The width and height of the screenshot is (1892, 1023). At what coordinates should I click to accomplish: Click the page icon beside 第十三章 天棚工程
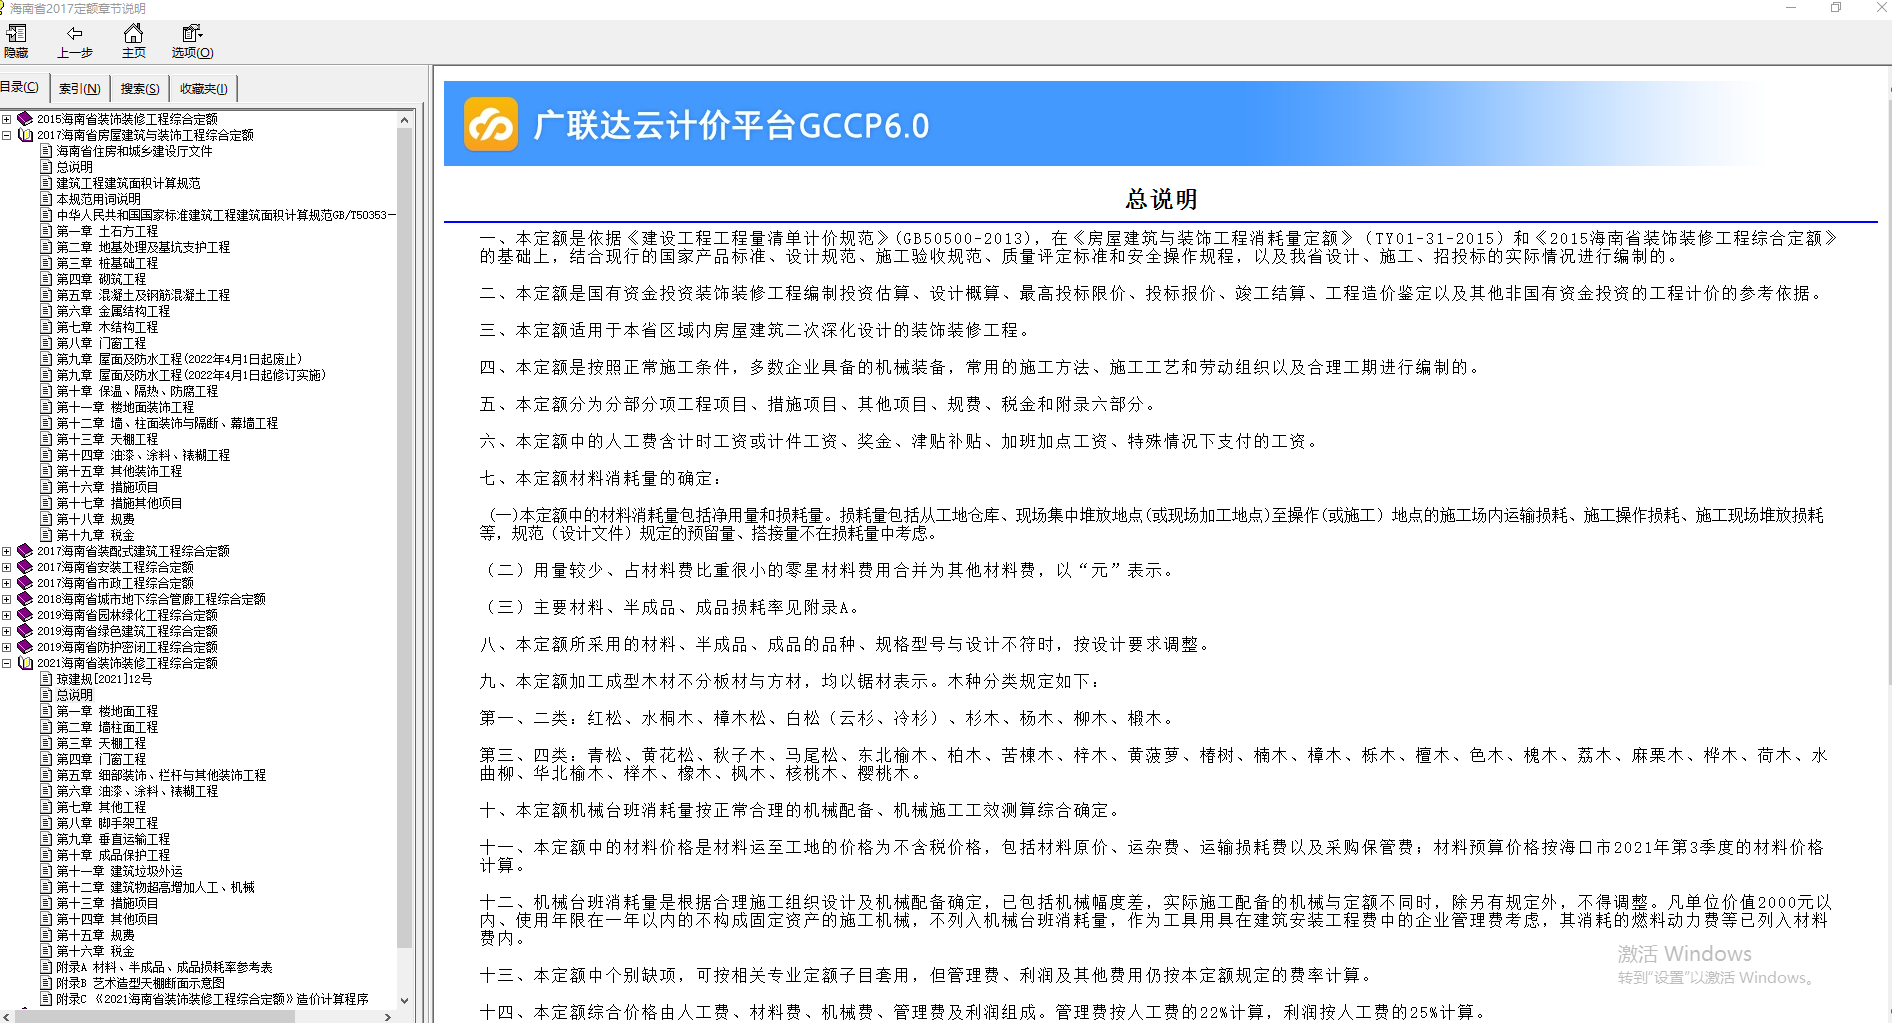tap(46, 439)
